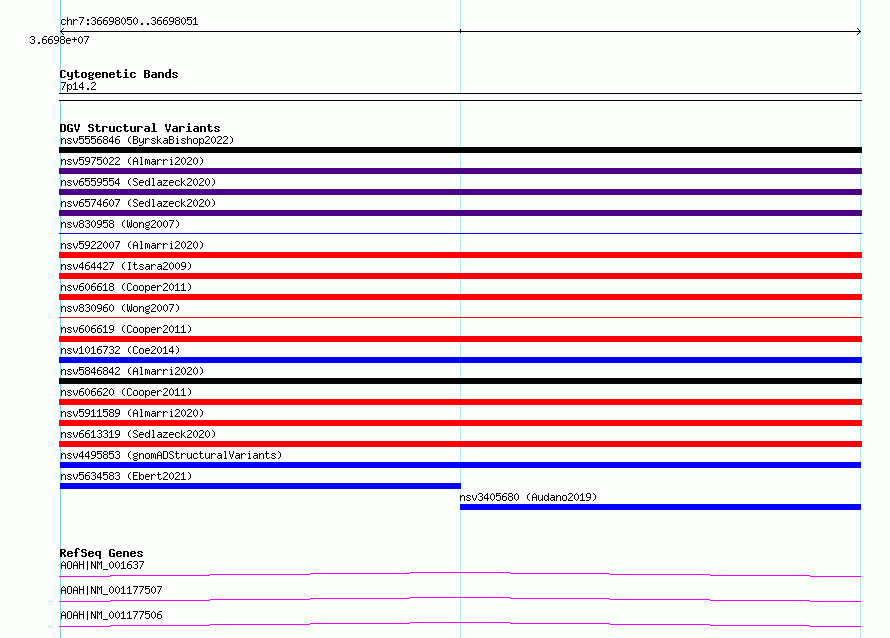The width and height of the screenshot is (890, 638).
Task: Open variant nsv5975022 (Almarri2020) label
Action: point(132,161)
